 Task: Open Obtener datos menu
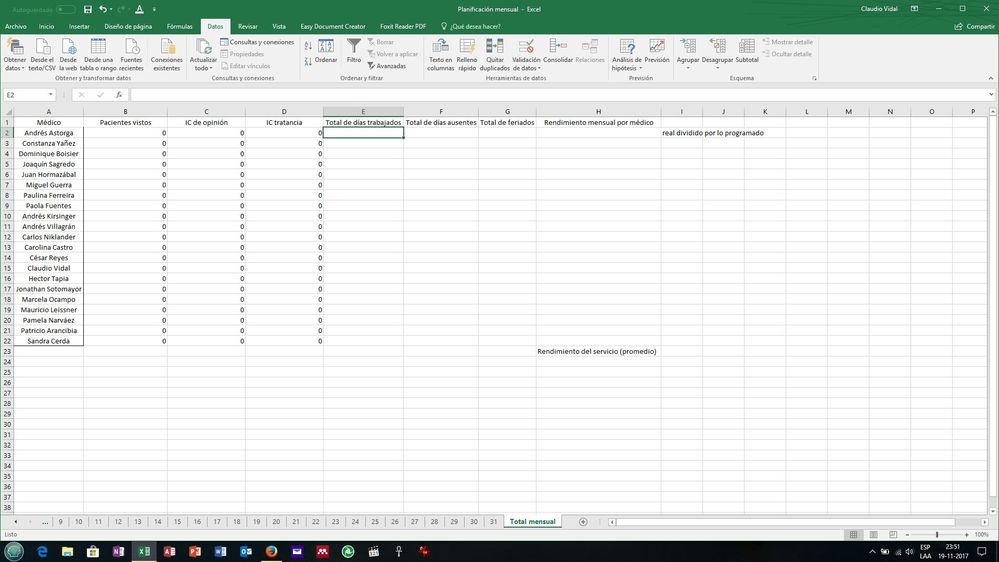pyautogui.click(x=15, y=55)
